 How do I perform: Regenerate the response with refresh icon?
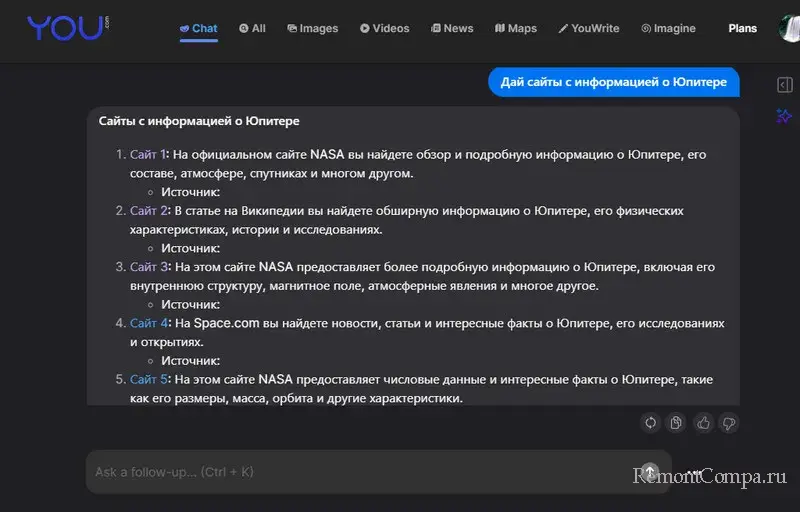650,423
